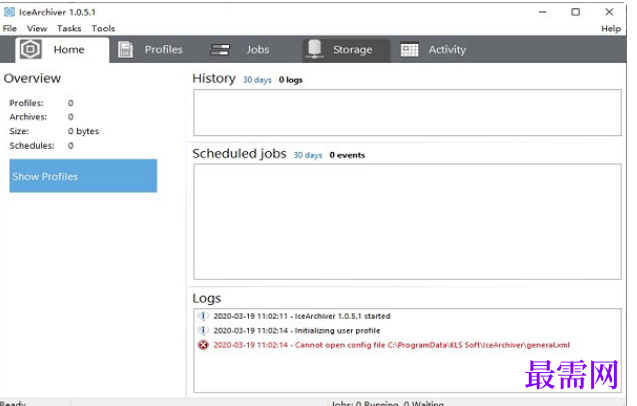This screenshot has width=637, height=406.
Task: Switch to the Storage tab
Action: pyautogui.click(x=346, y=50)
